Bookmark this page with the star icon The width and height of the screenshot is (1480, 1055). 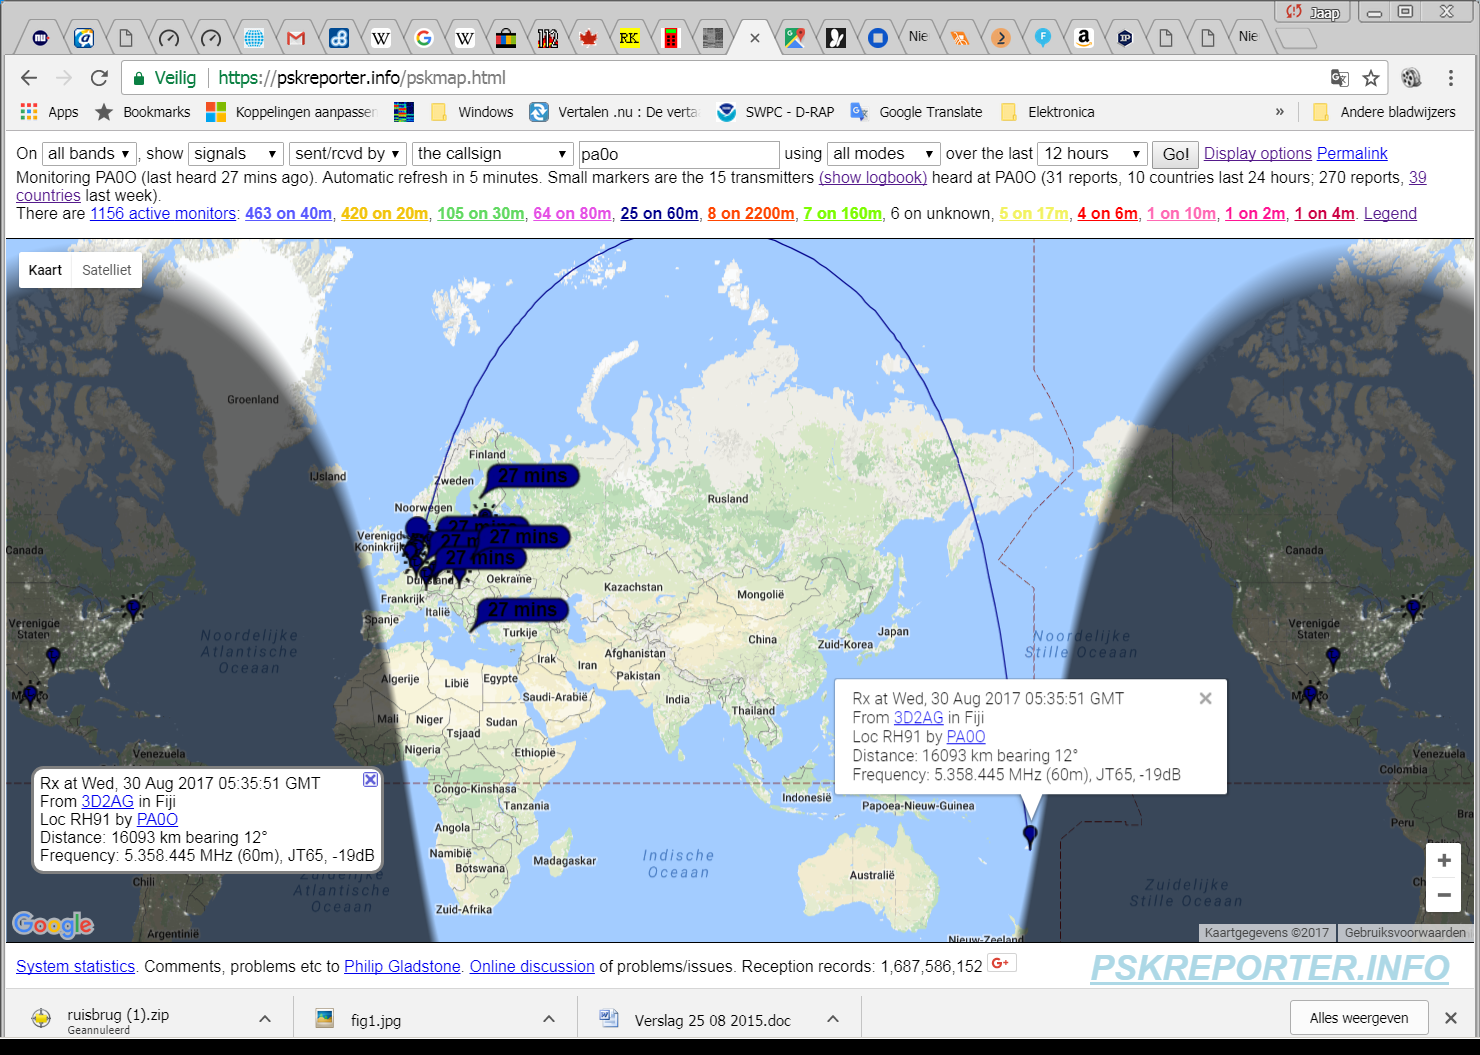1371,77
